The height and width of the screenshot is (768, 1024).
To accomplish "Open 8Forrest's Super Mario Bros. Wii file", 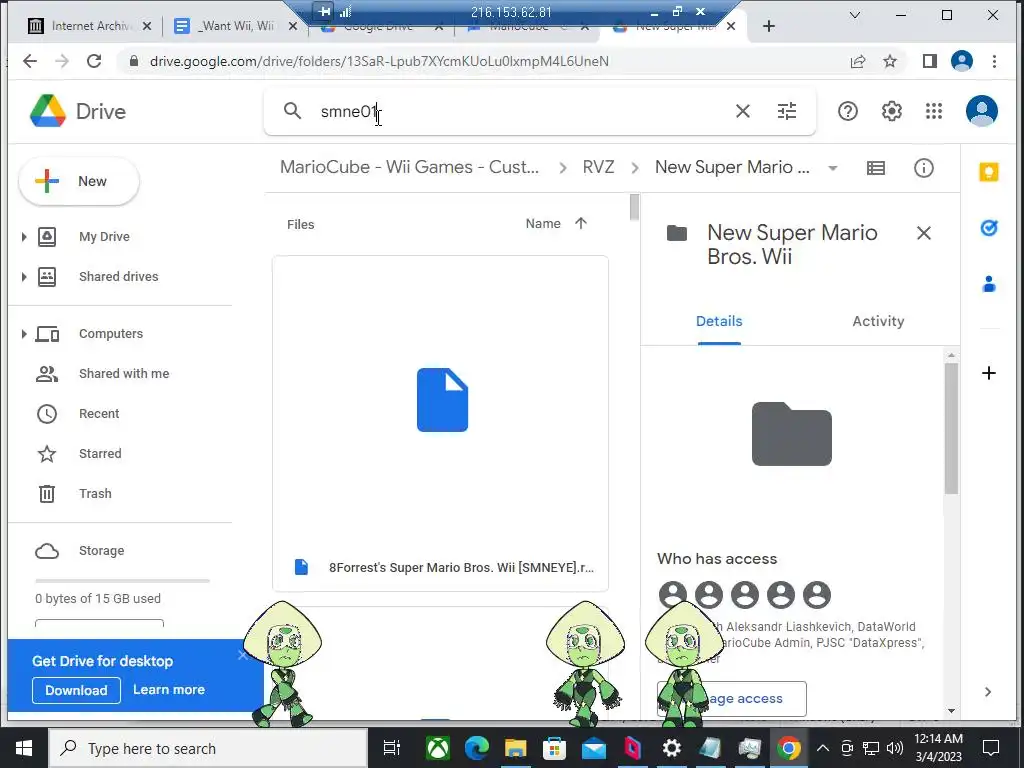I will pos(441,424).
